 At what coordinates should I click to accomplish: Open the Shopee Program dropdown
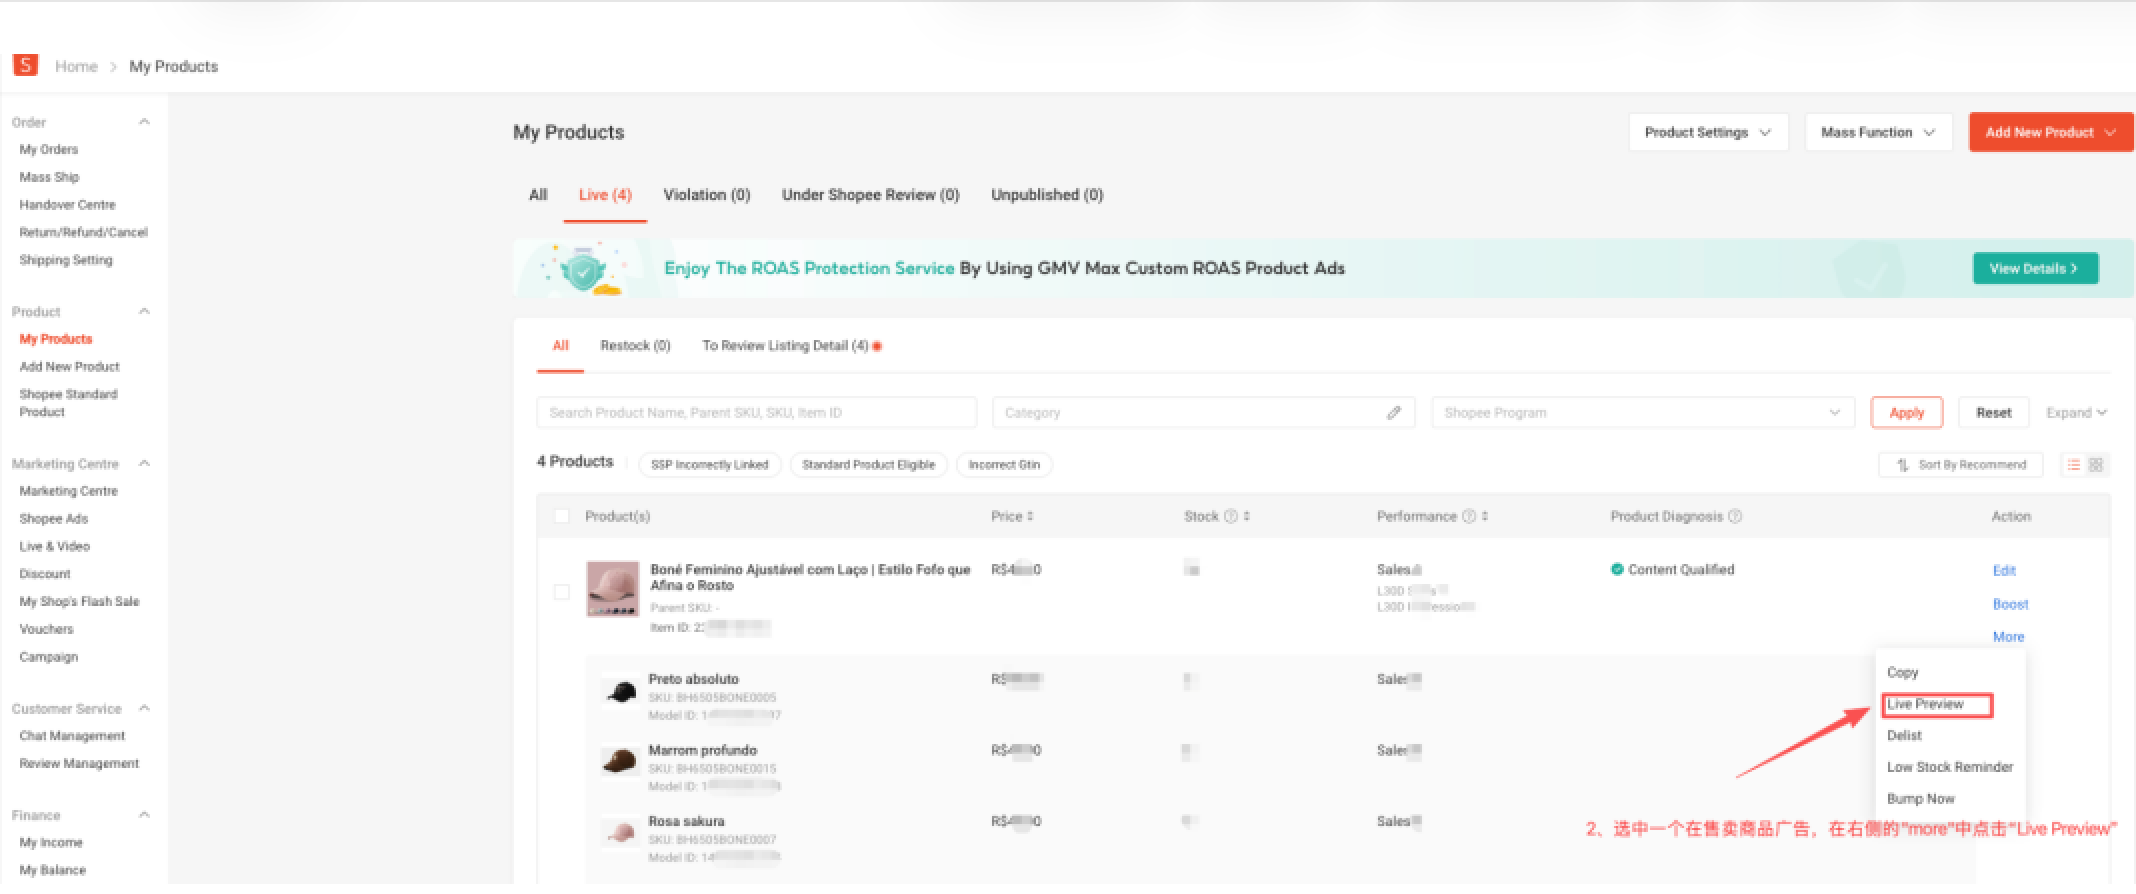(x=1643, y=412)
